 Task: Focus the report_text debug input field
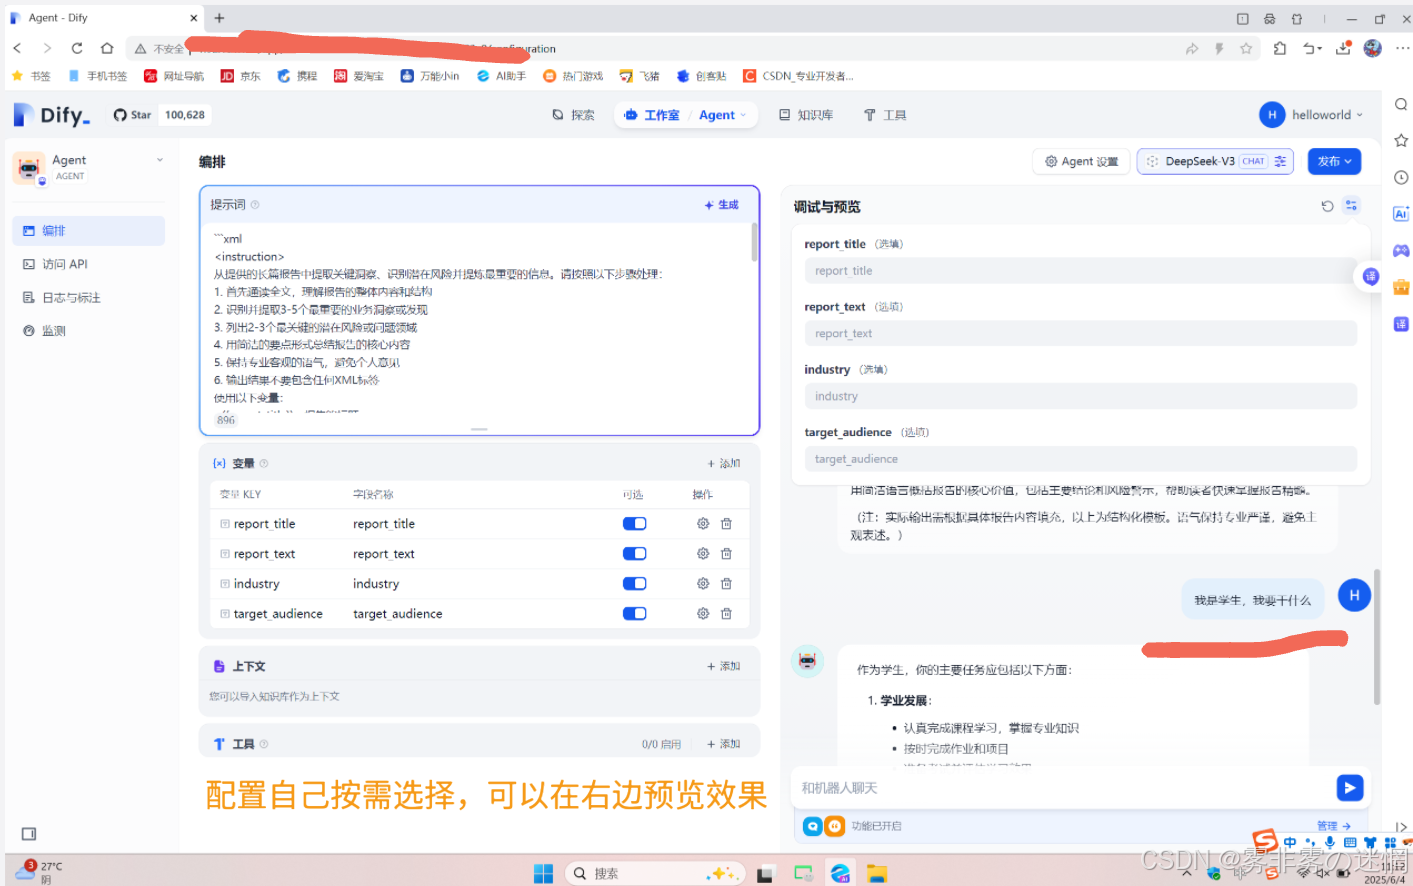[x=1080, y=334]
